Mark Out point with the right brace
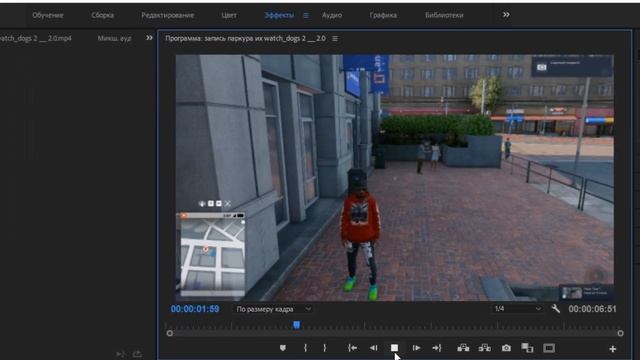The height and width of the screenshot is (360, 640). (324, 348)
